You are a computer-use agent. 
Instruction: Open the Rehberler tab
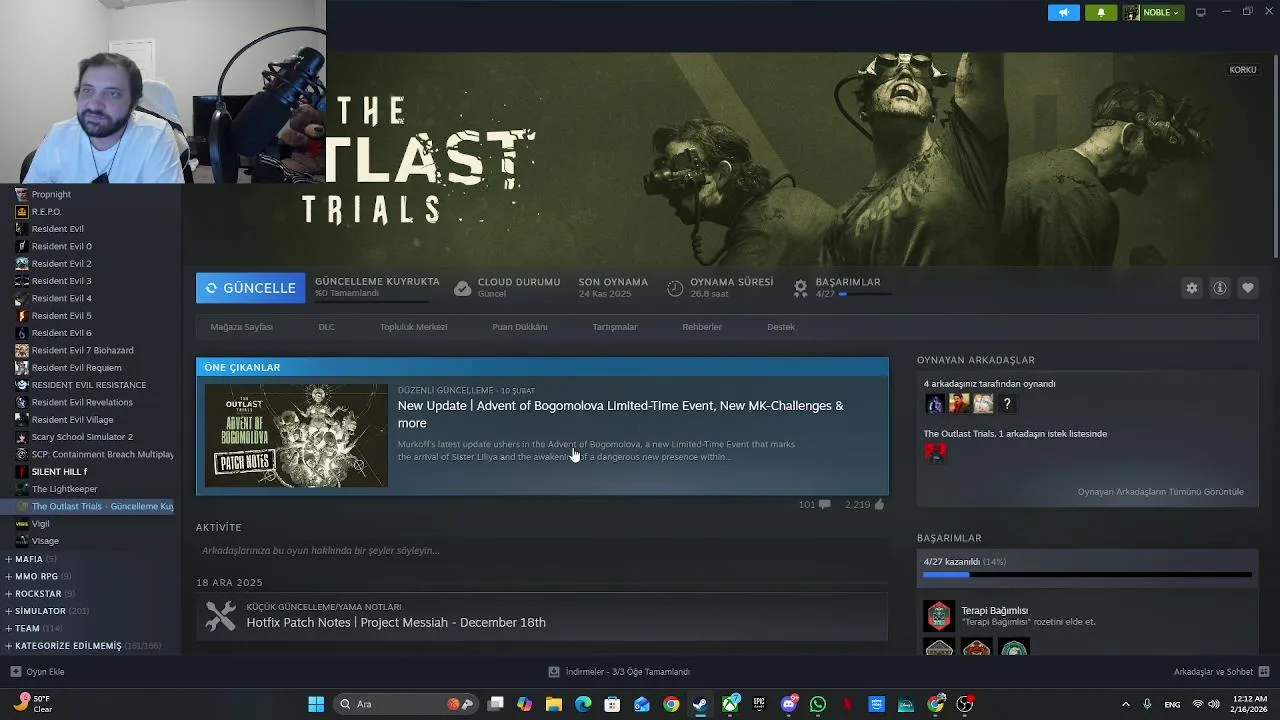[x=701, y=327]
